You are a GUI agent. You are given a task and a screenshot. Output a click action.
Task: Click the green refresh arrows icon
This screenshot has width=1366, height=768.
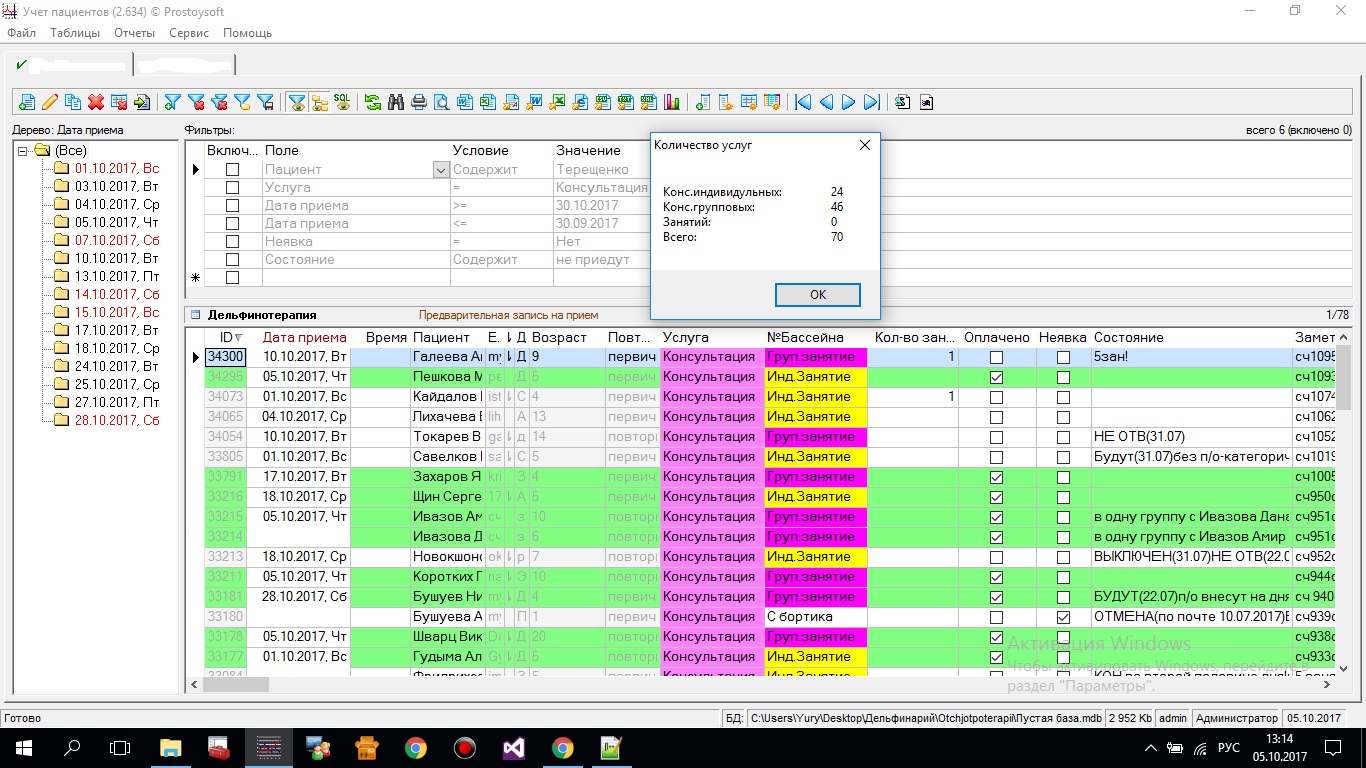[x=373, y=102]
